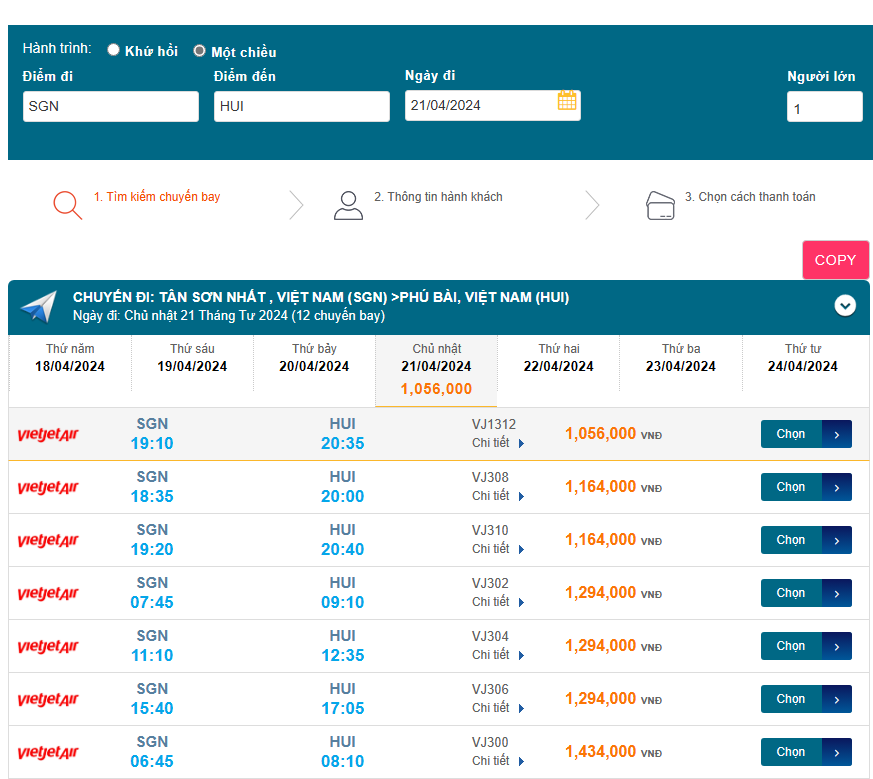The image size is (873, 779).
Task: Click the arrow beside Chọn for flight VJ306
Action: click(837, 699)
